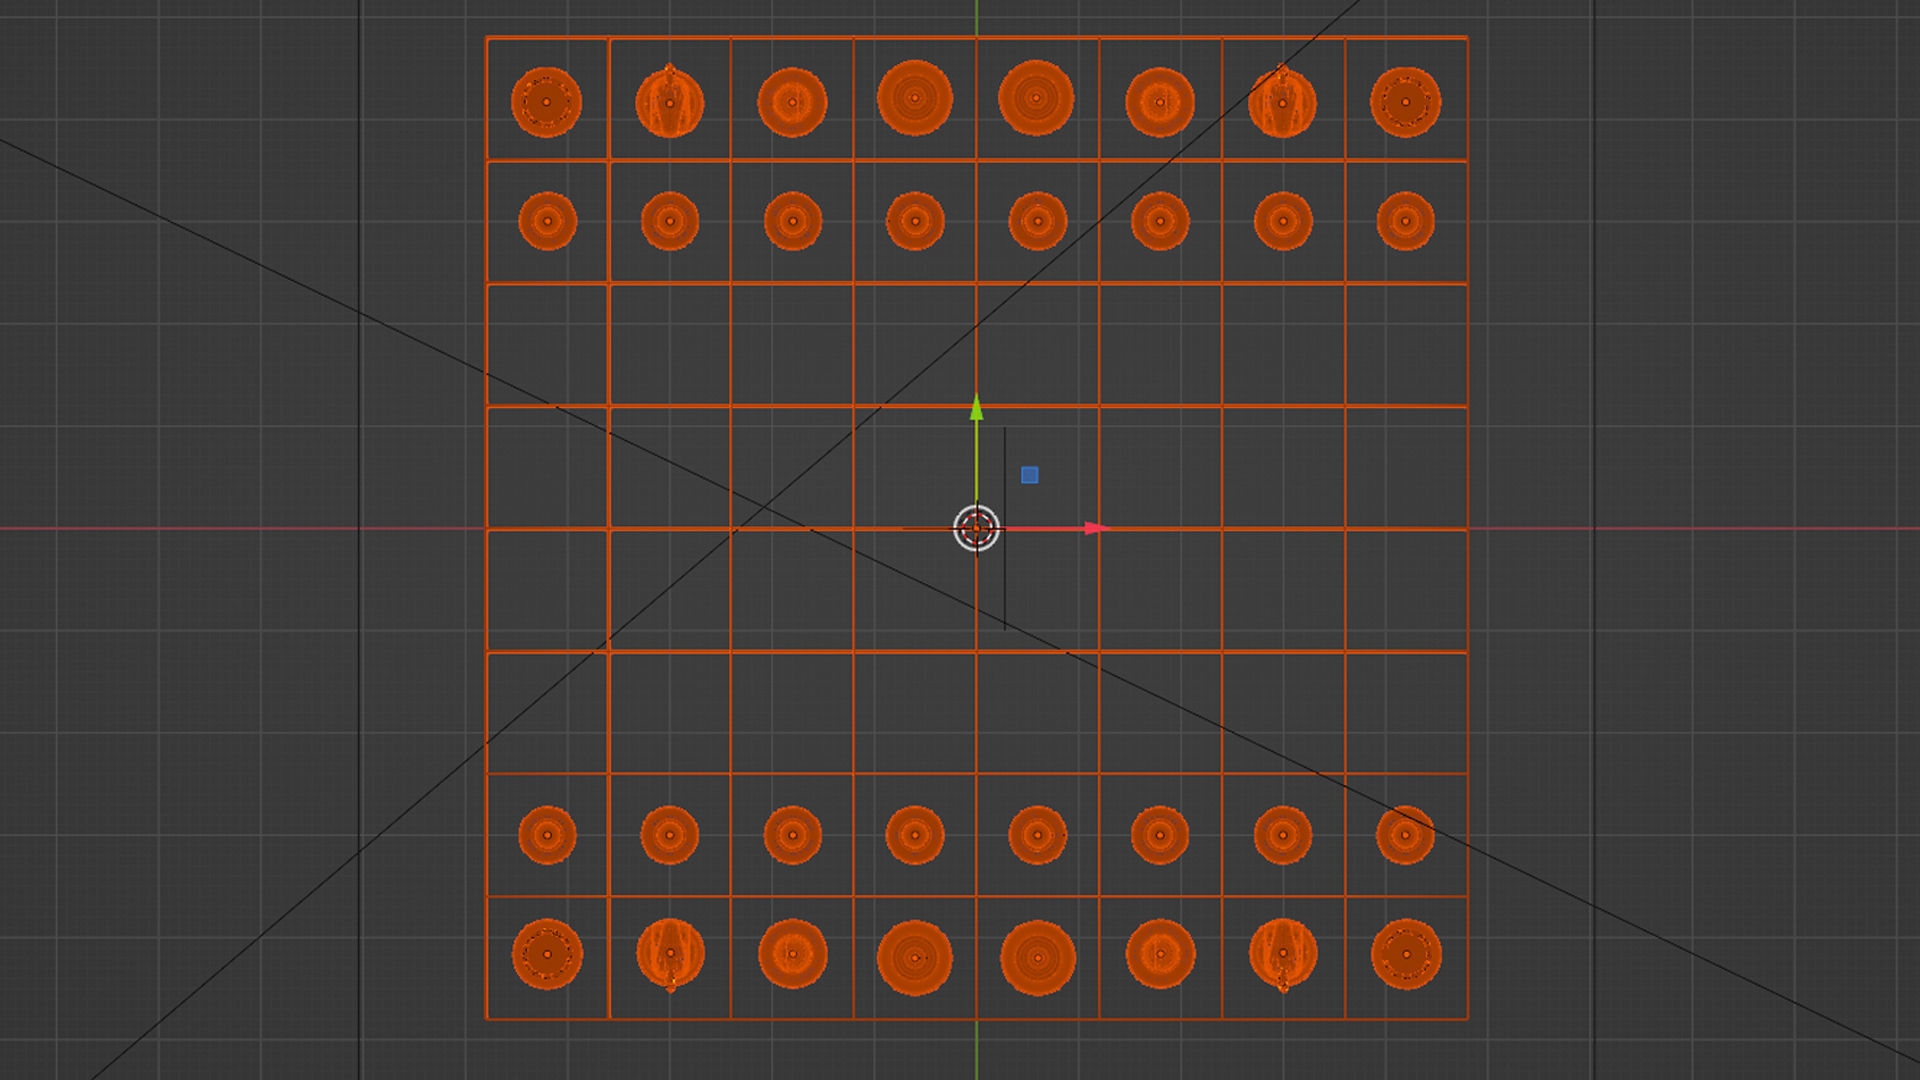Select the bottom row knight second from right
Viewport: 1920px width, 1080px height.
pos(1283,953)
